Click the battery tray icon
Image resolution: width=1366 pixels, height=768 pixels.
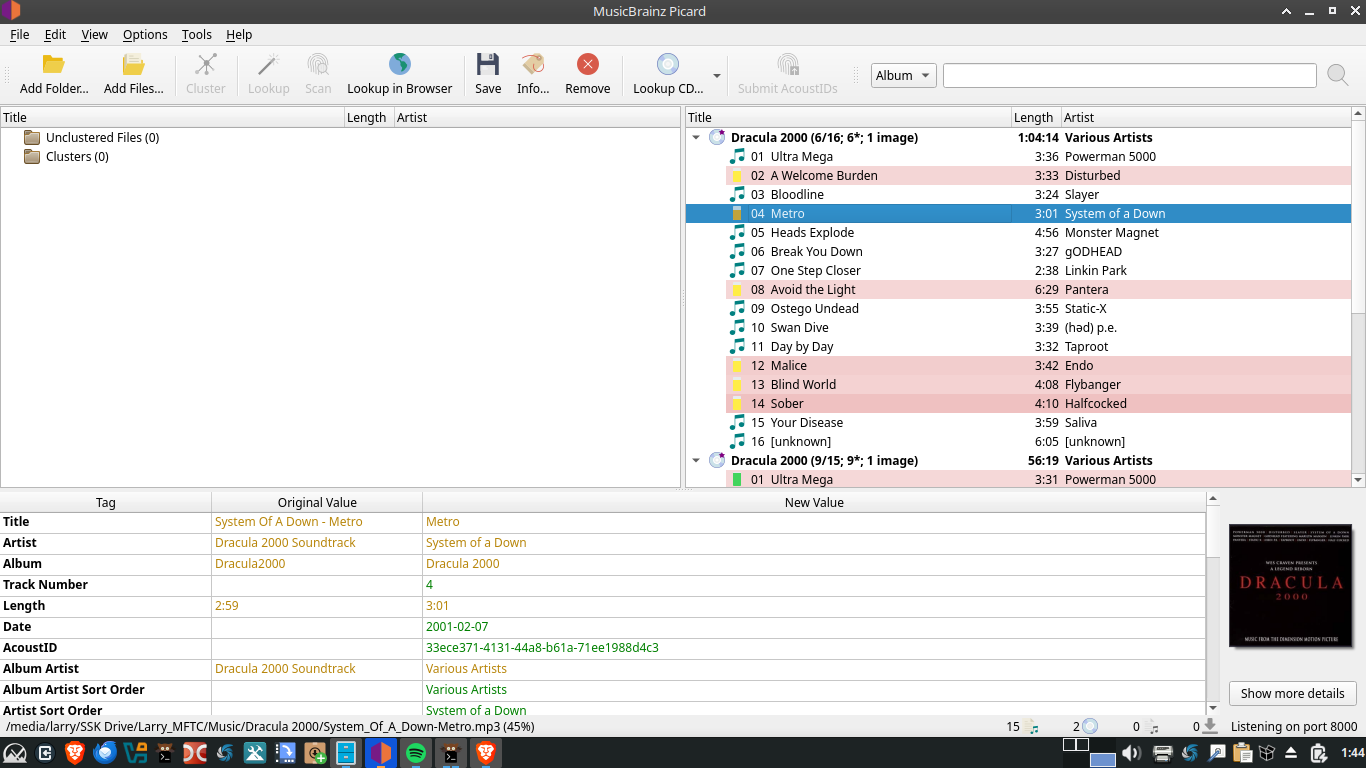(1319, 753)
